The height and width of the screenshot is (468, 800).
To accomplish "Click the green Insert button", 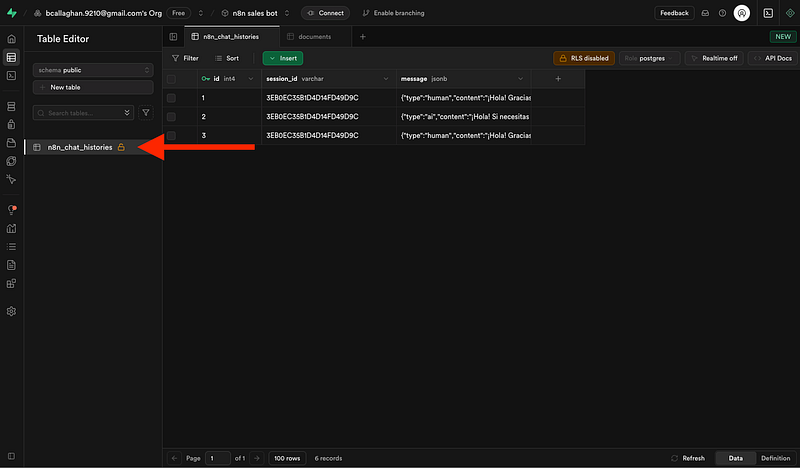I will point(282,58).
